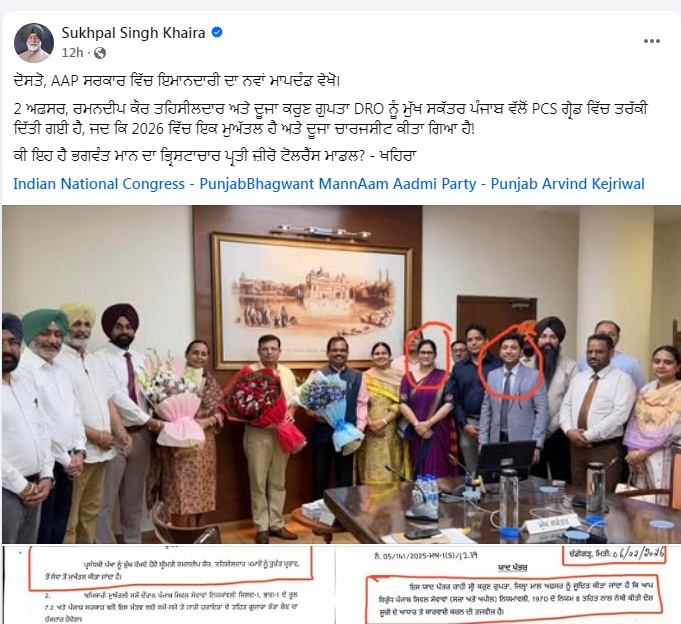Click the globe public-audience icon
The image size is (681, 624).
(x=100, y=53)
